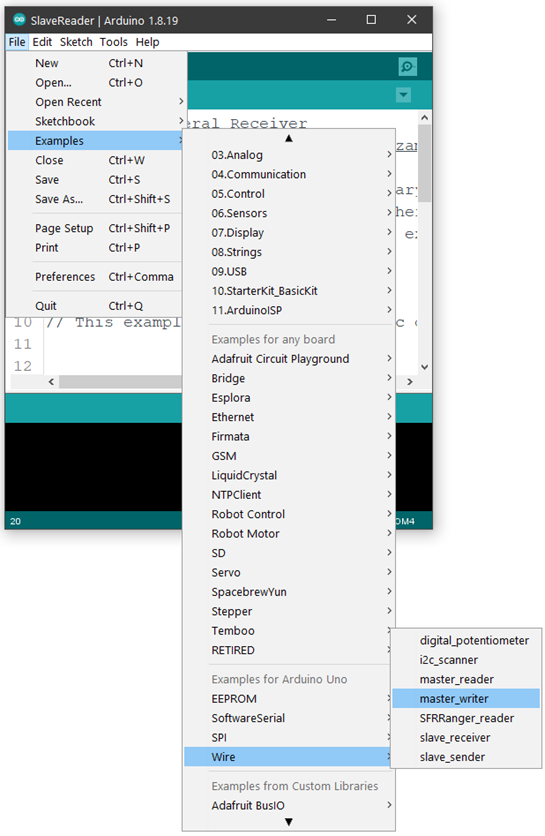The width and height of the screenshot is (545, 836).
Task: Load slave_receiver example
Action: tap(466, 738)
